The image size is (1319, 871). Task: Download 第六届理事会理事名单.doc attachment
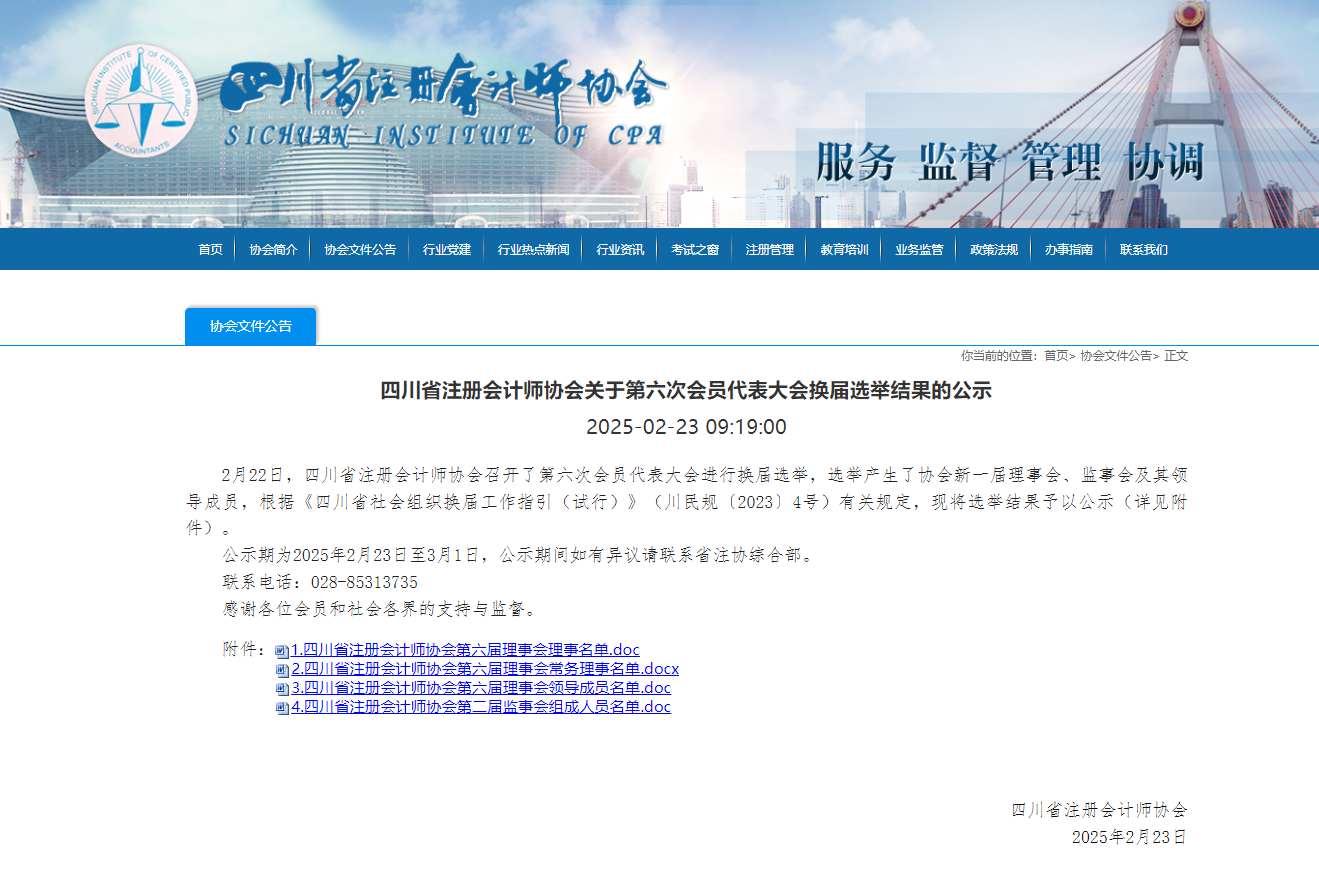(x=465, y=650)
